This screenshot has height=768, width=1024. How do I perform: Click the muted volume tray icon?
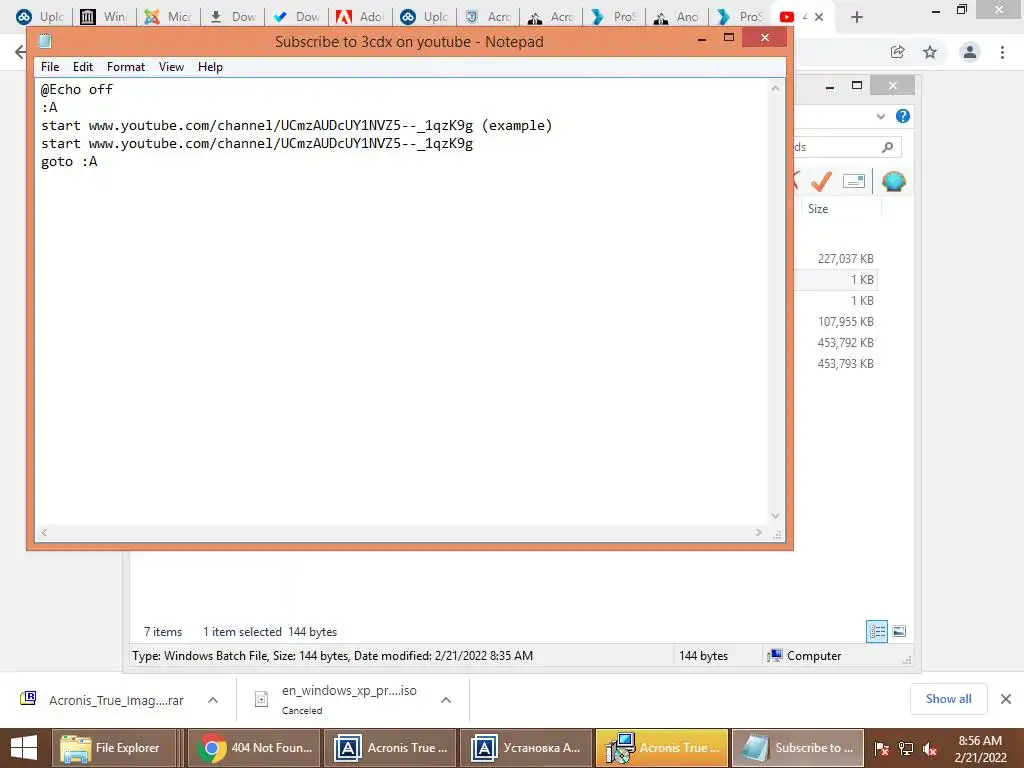tap(930, 749)
